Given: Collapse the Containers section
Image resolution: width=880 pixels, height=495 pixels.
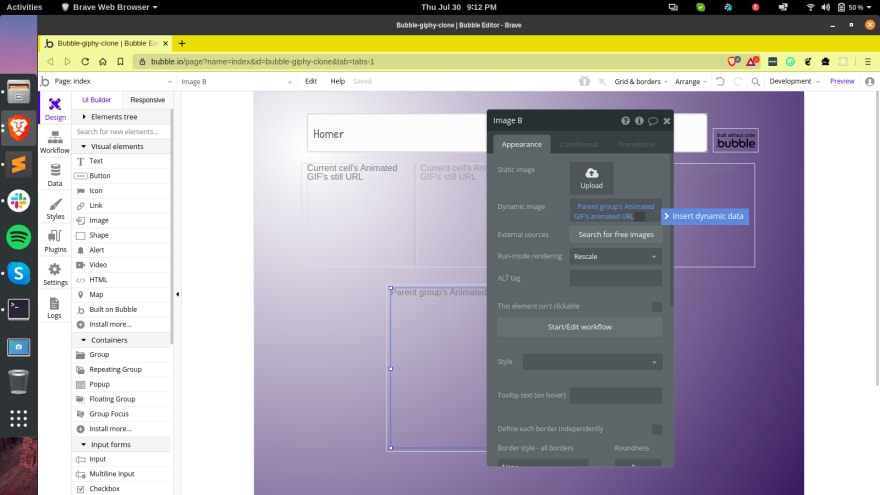Looking at the screenshot, I should click(84, 340).
